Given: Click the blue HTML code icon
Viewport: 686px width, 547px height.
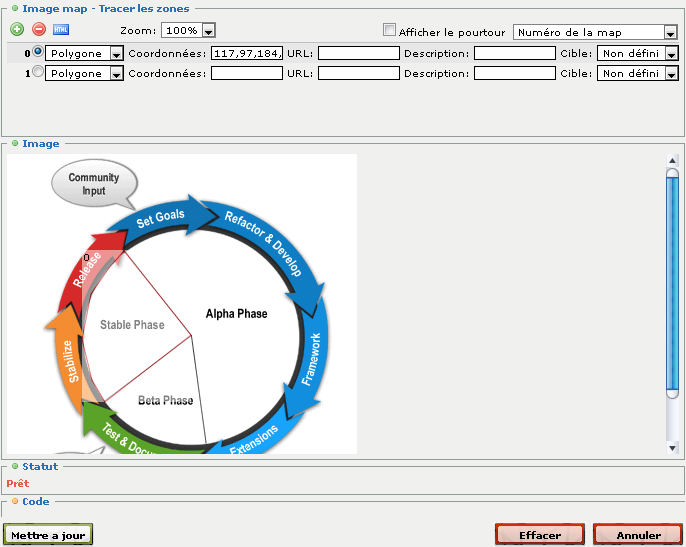Looking at the screenshot, I should click(61, 30).
